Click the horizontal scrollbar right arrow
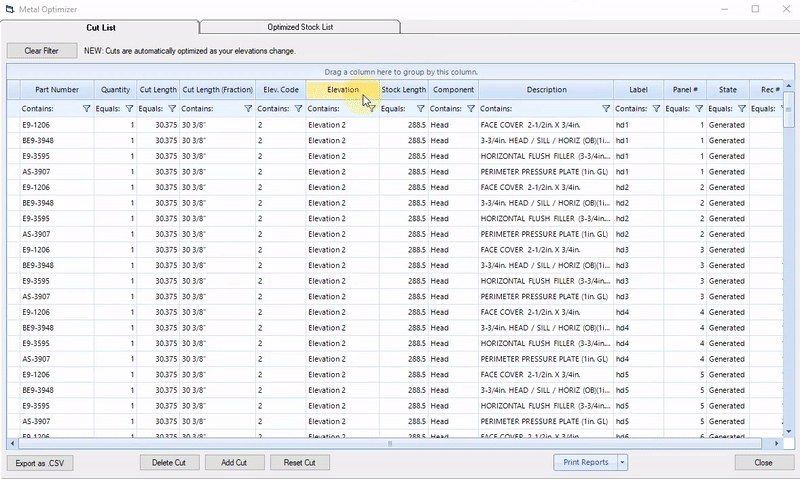Screen dimensions: 800x479 pos(777,443)
